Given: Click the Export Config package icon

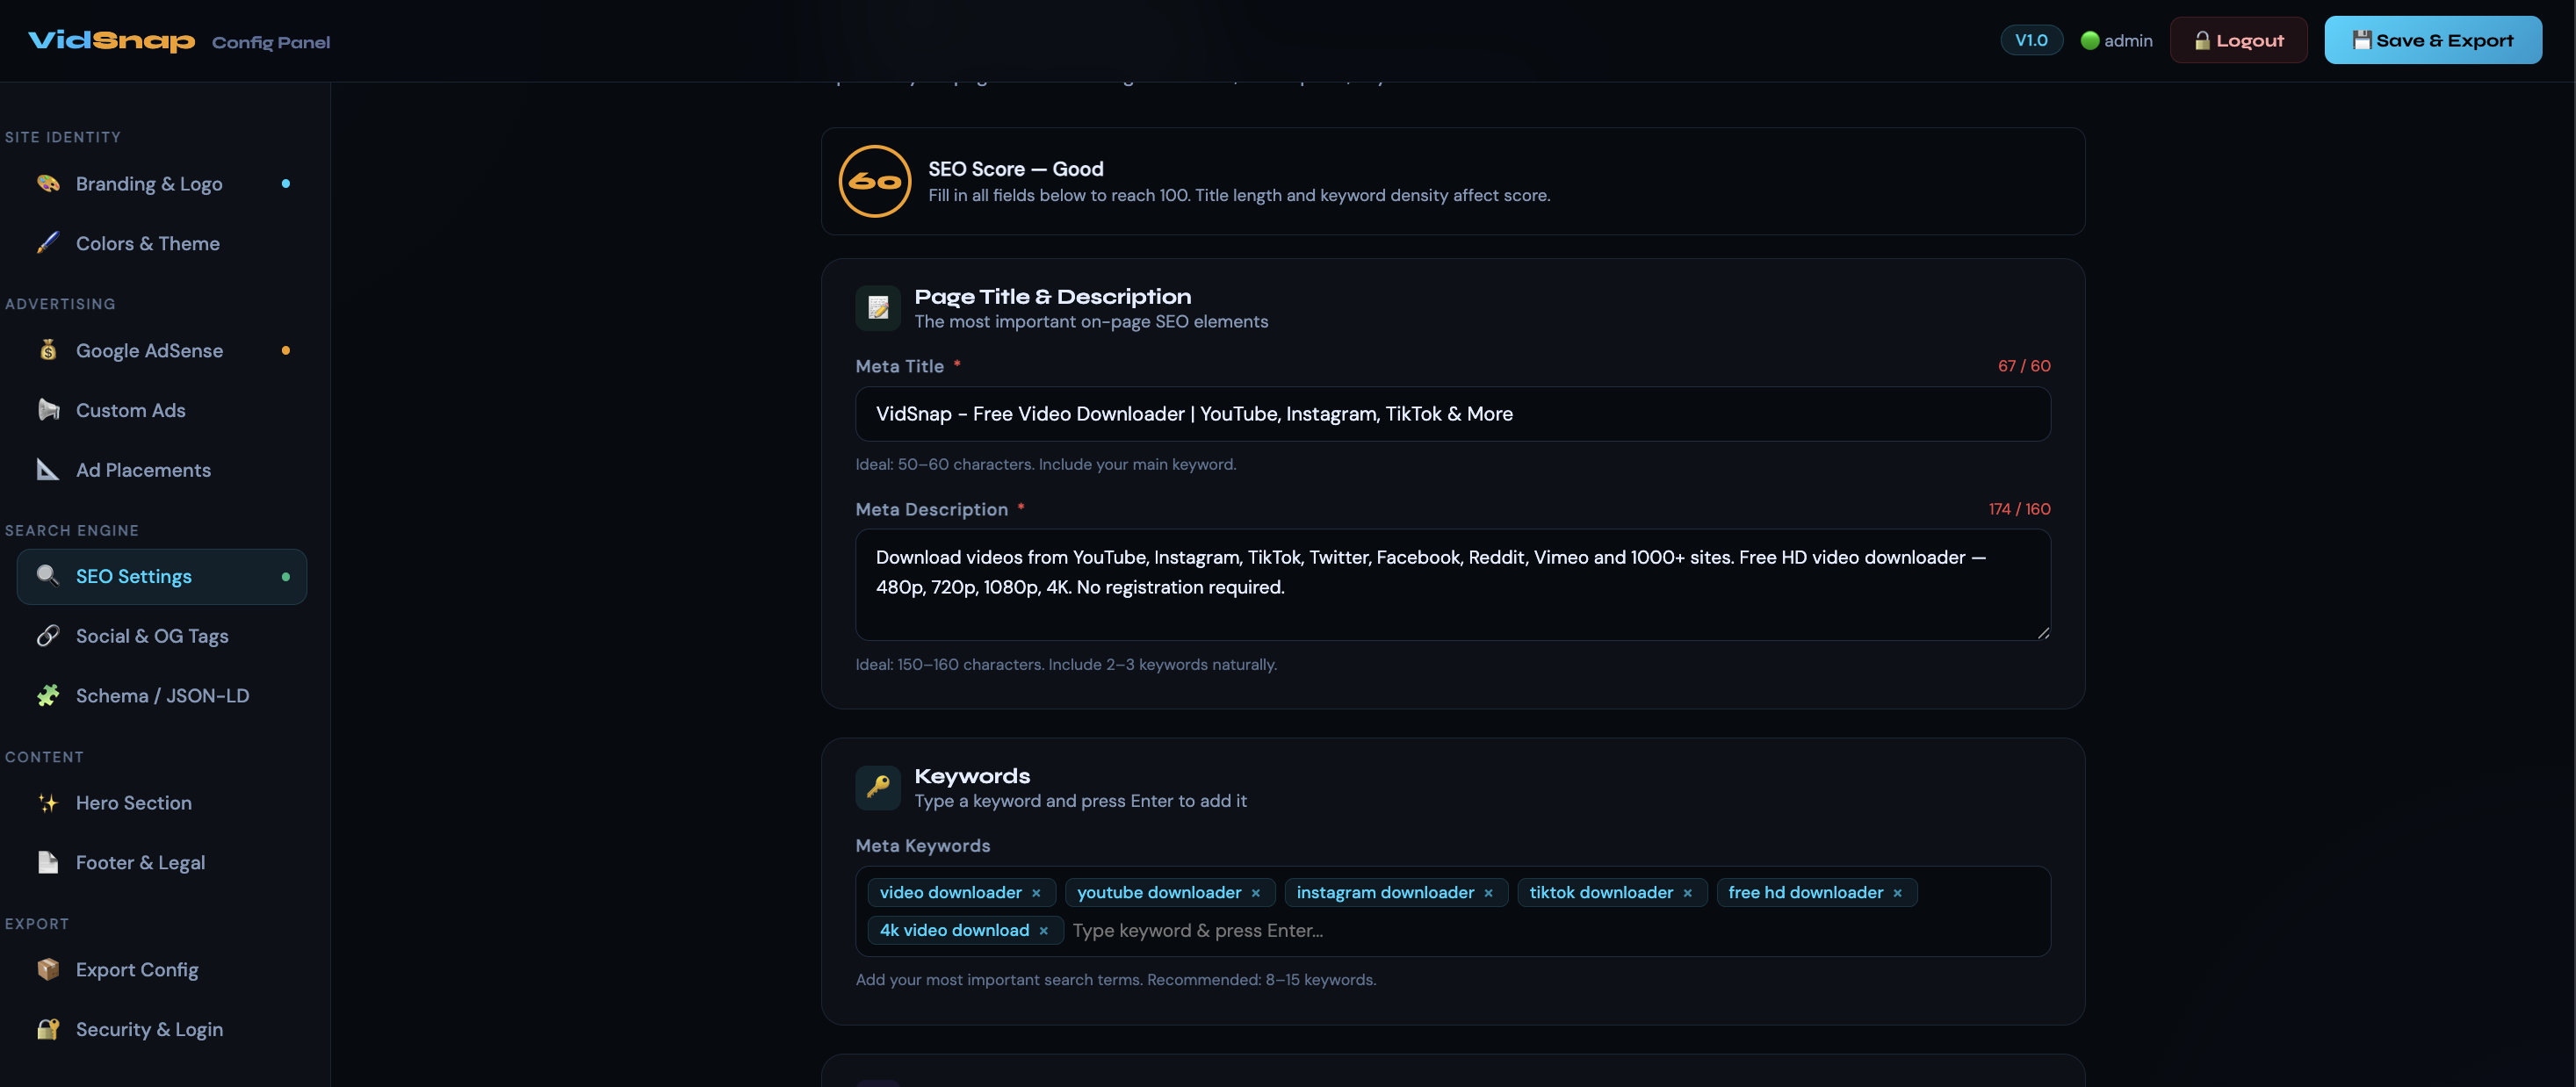Looking at the screenshot, I should click(x=48, y=969).
